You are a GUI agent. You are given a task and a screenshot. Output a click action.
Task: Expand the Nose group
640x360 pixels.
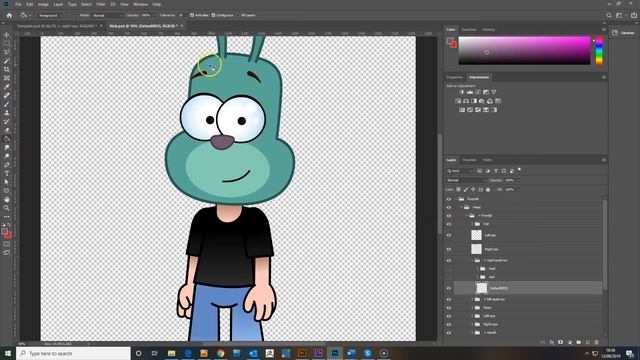pos(473,308)
